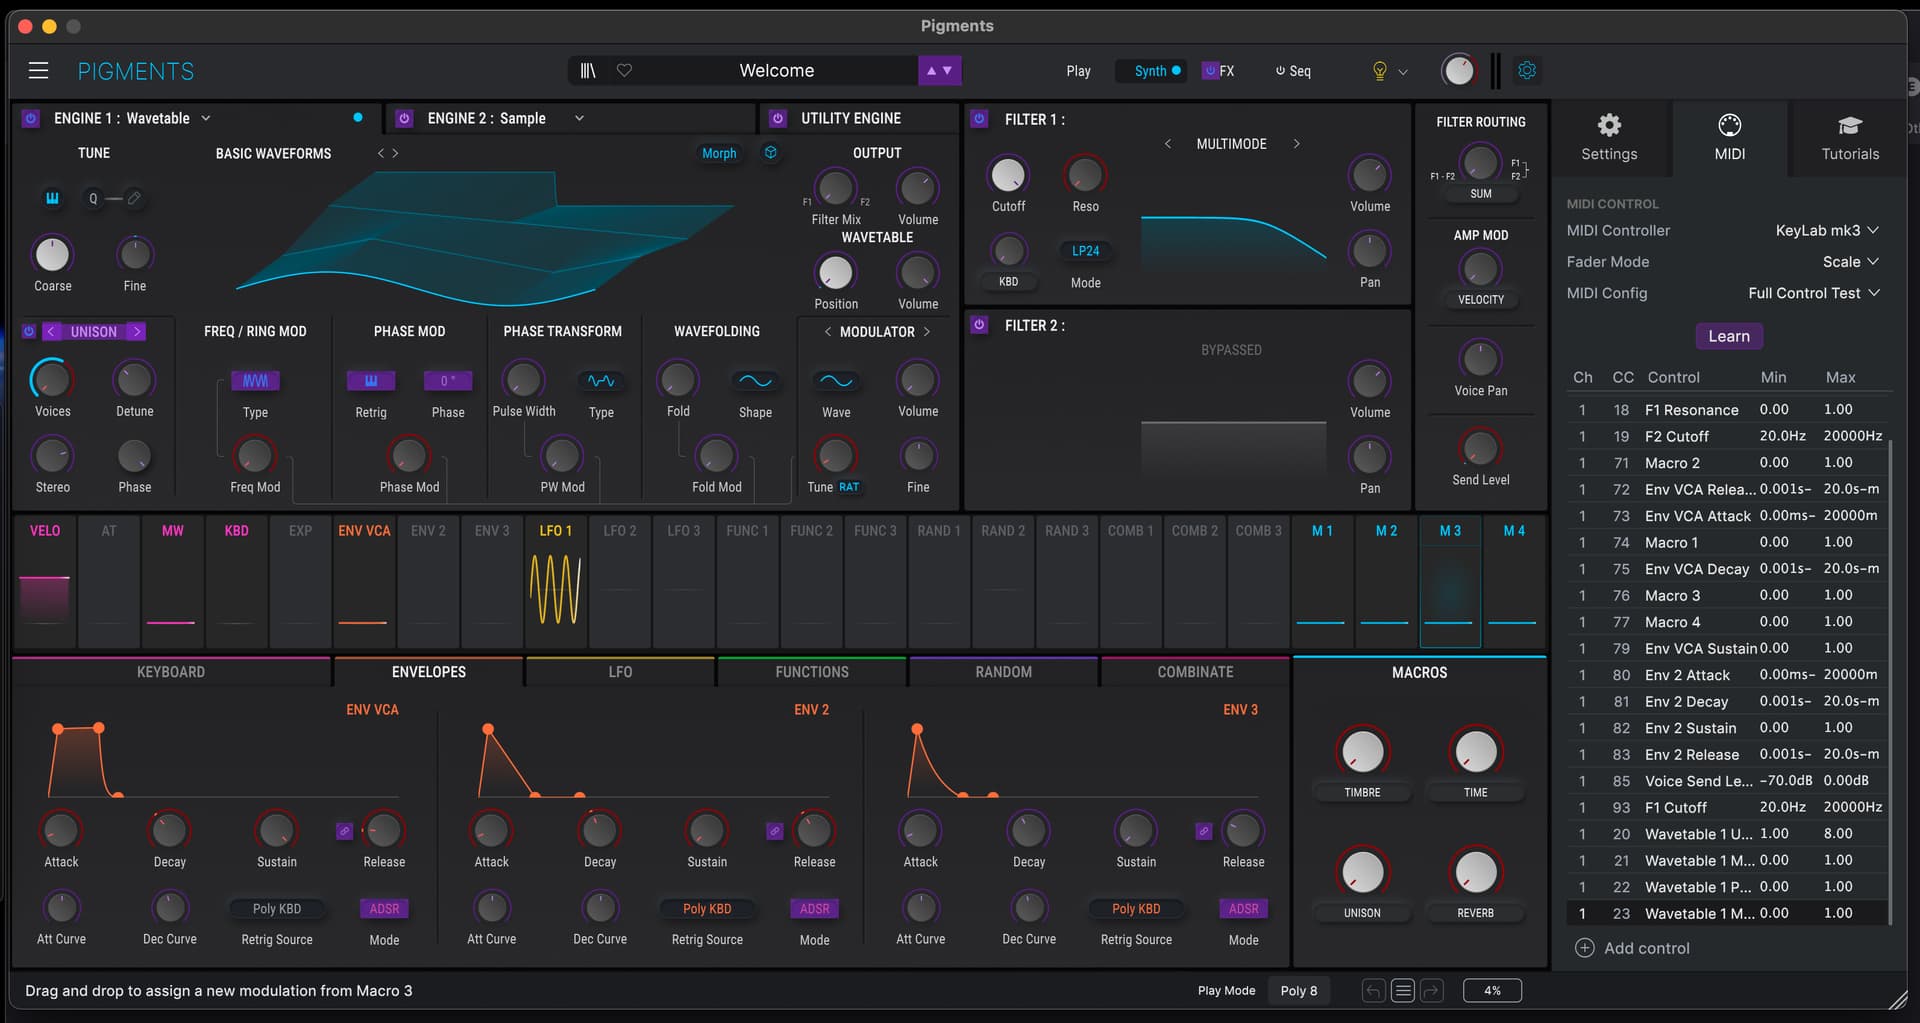
Task: Click the Add control plus icon
Action: (1584, 948)
